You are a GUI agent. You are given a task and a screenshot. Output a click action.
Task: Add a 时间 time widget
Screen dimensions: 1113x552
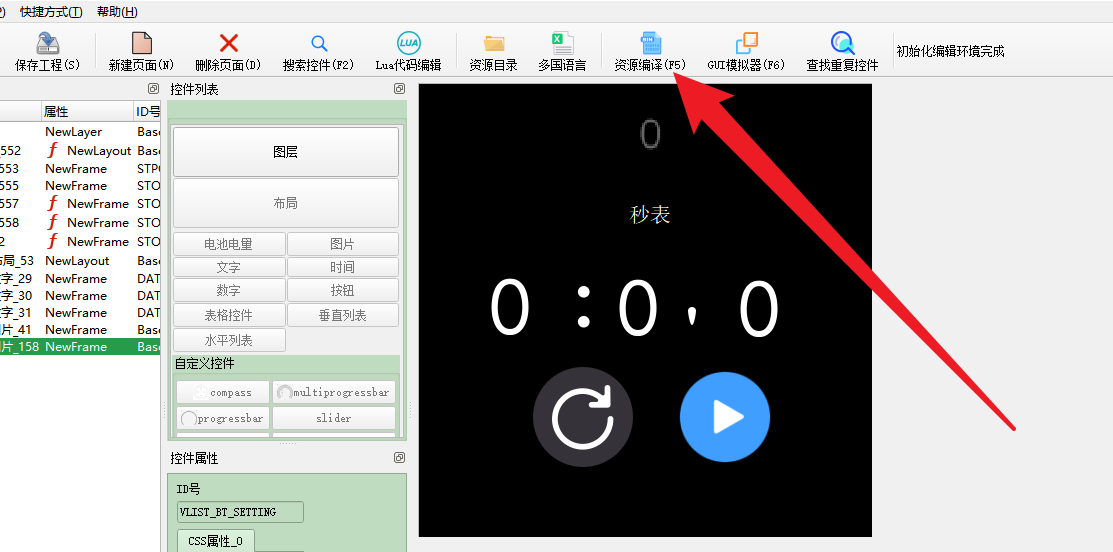pos(342,267)
